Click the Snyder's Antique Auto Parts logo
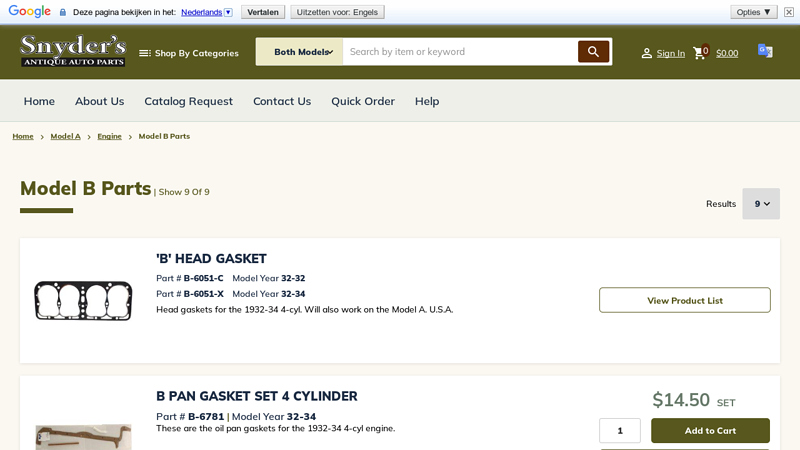The height and width of the screenshot is (450, 800). click(x=73, y=51)
